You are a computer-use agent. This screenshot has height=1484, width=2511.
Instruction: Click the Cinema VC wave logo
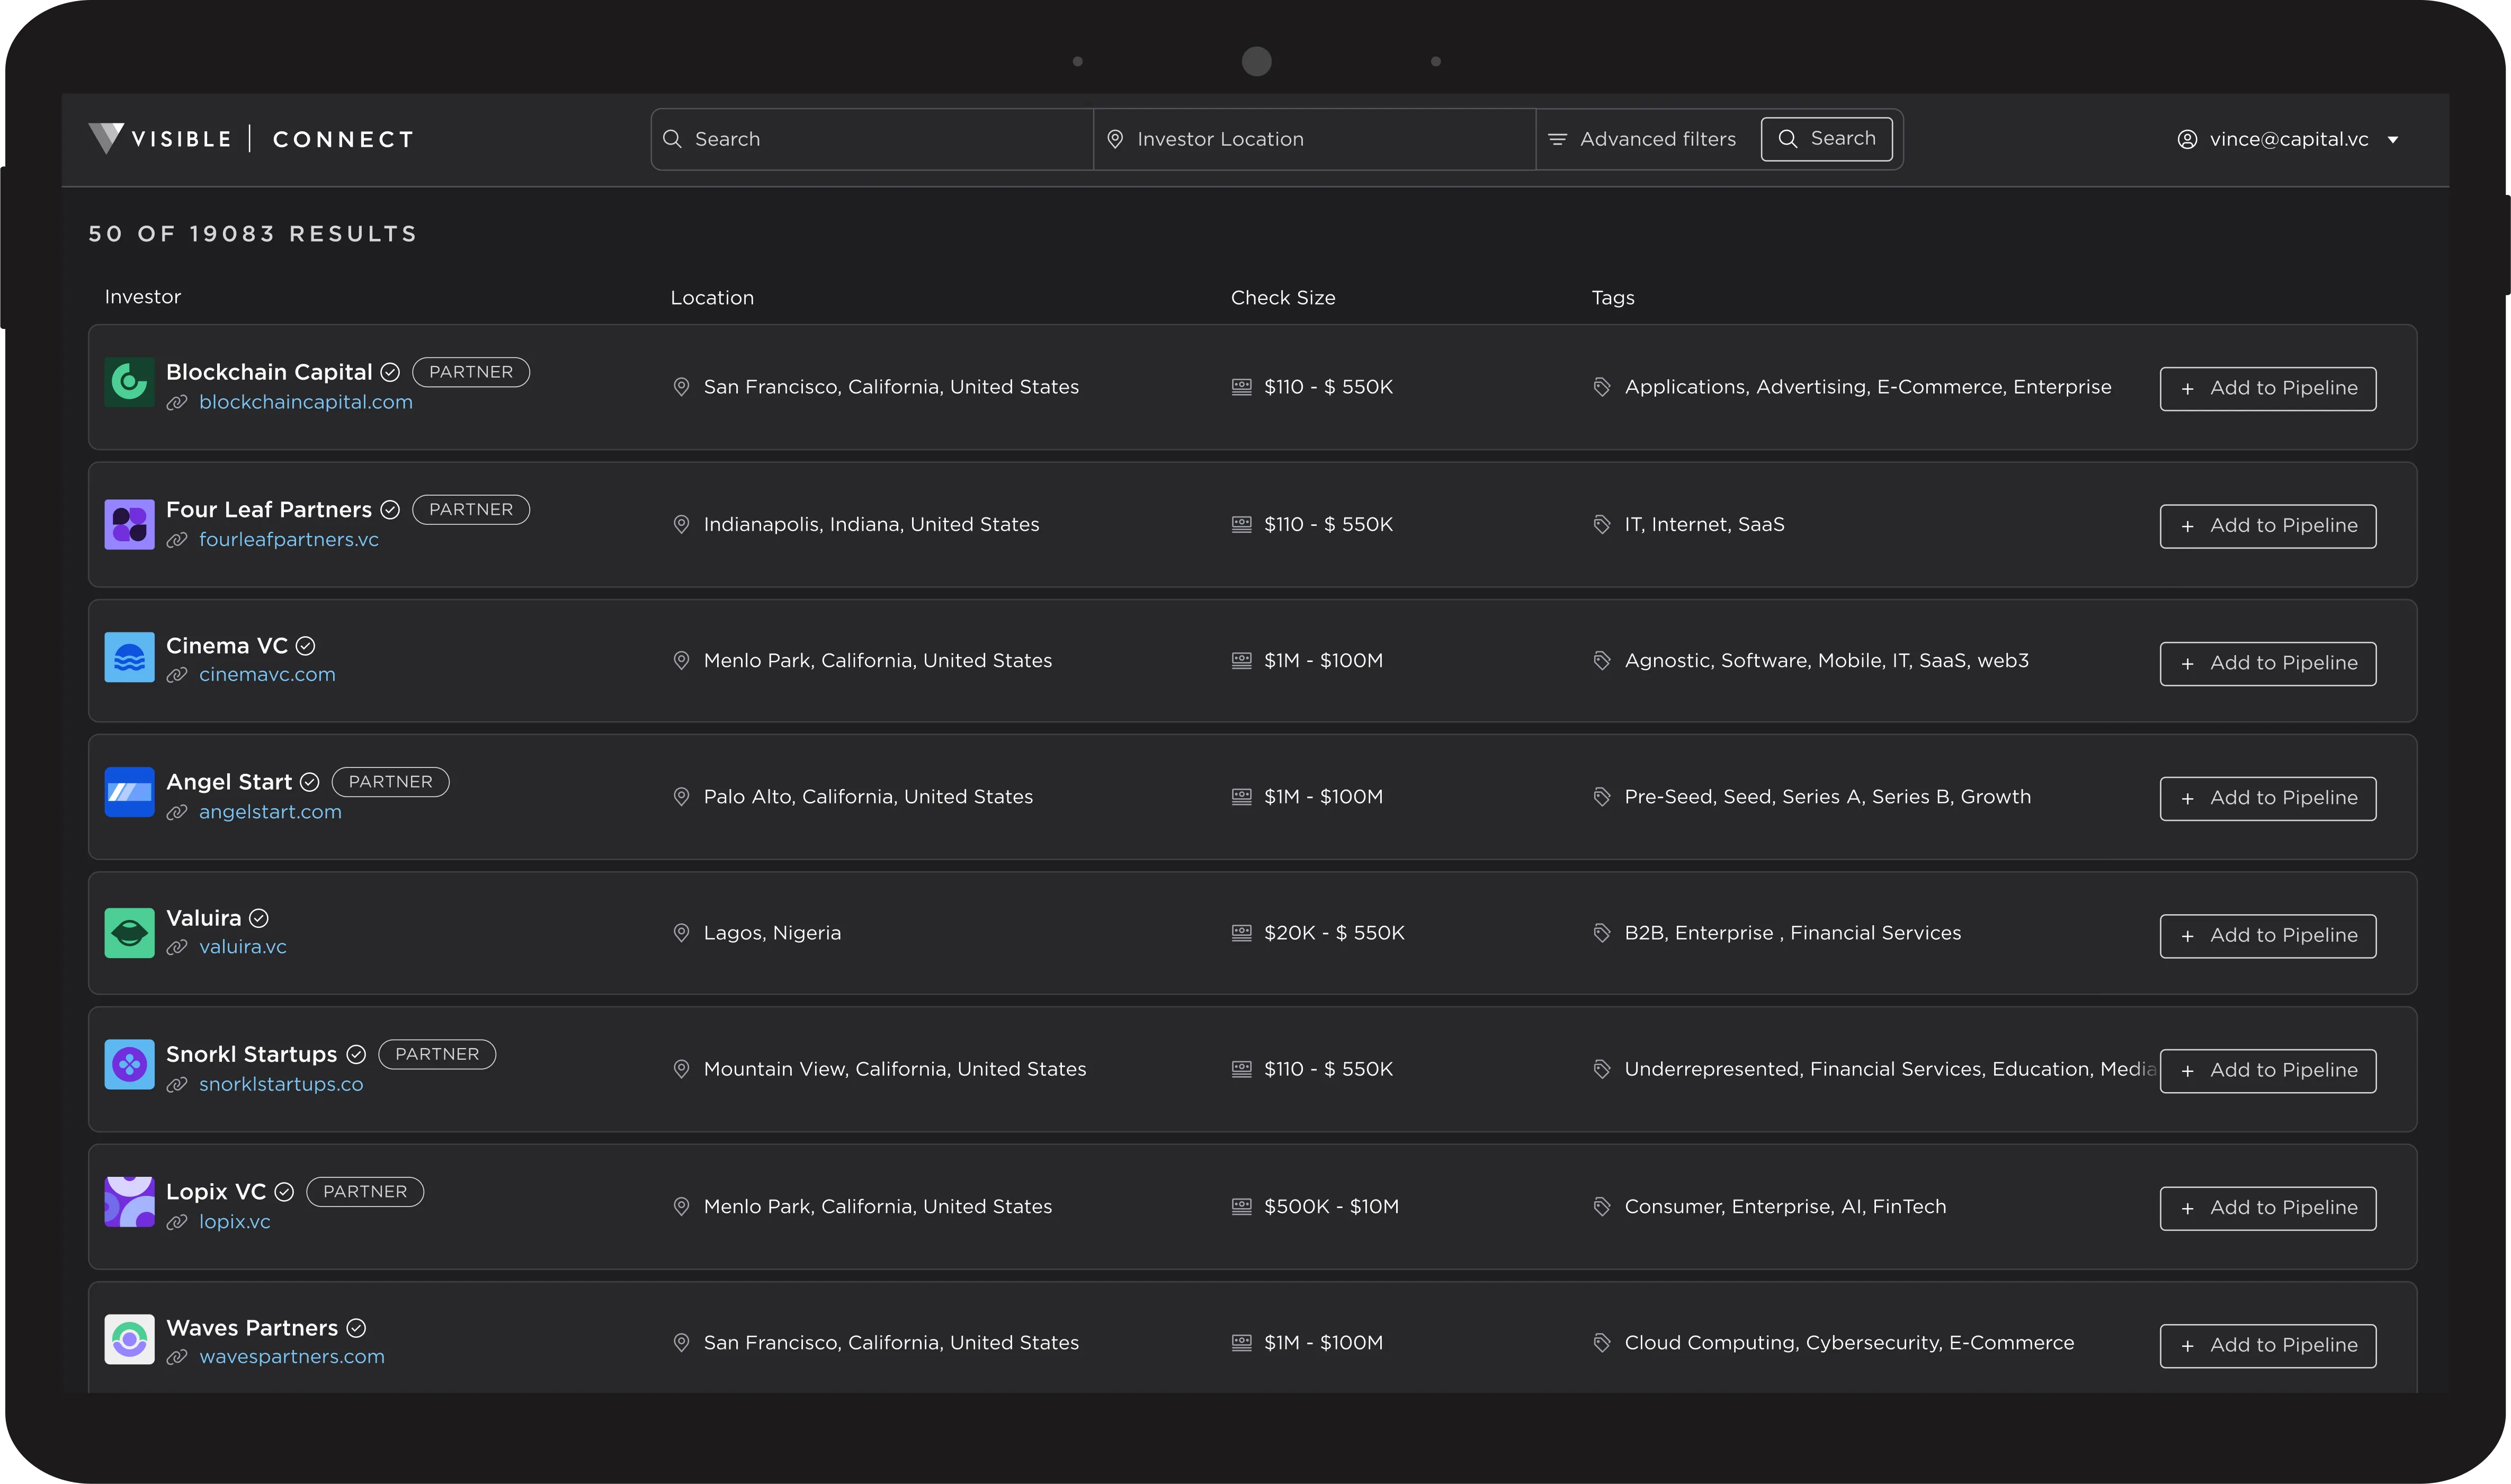click(129, 658)
